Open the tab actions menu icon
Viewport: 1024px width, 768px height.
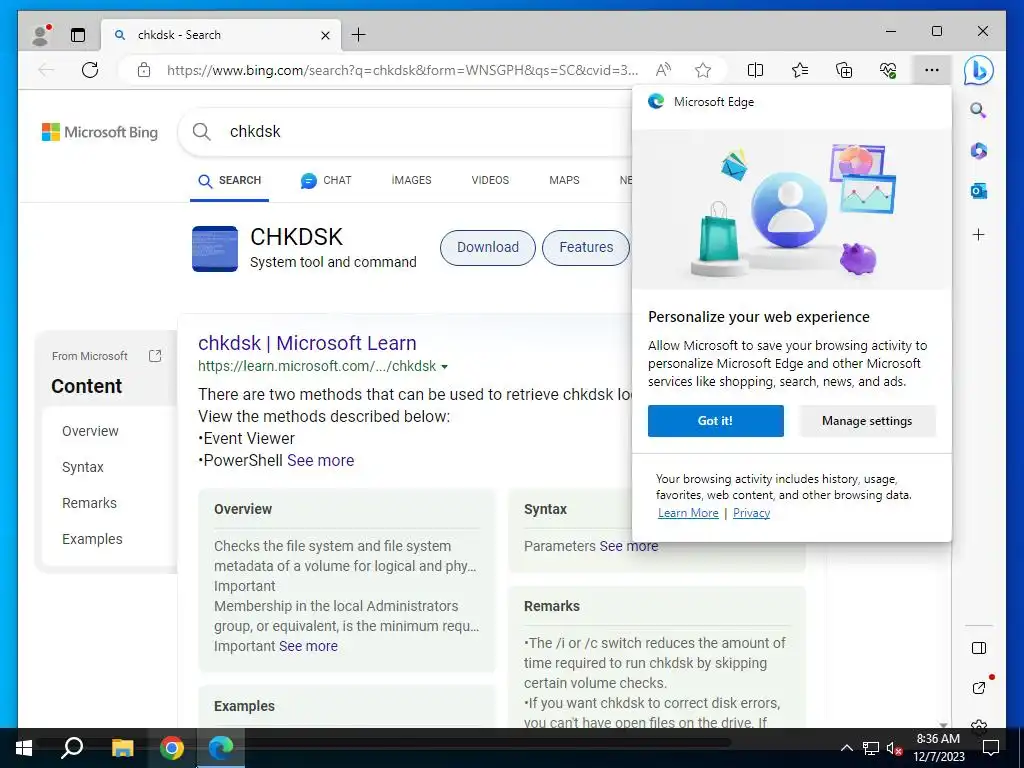pos(78,35)
